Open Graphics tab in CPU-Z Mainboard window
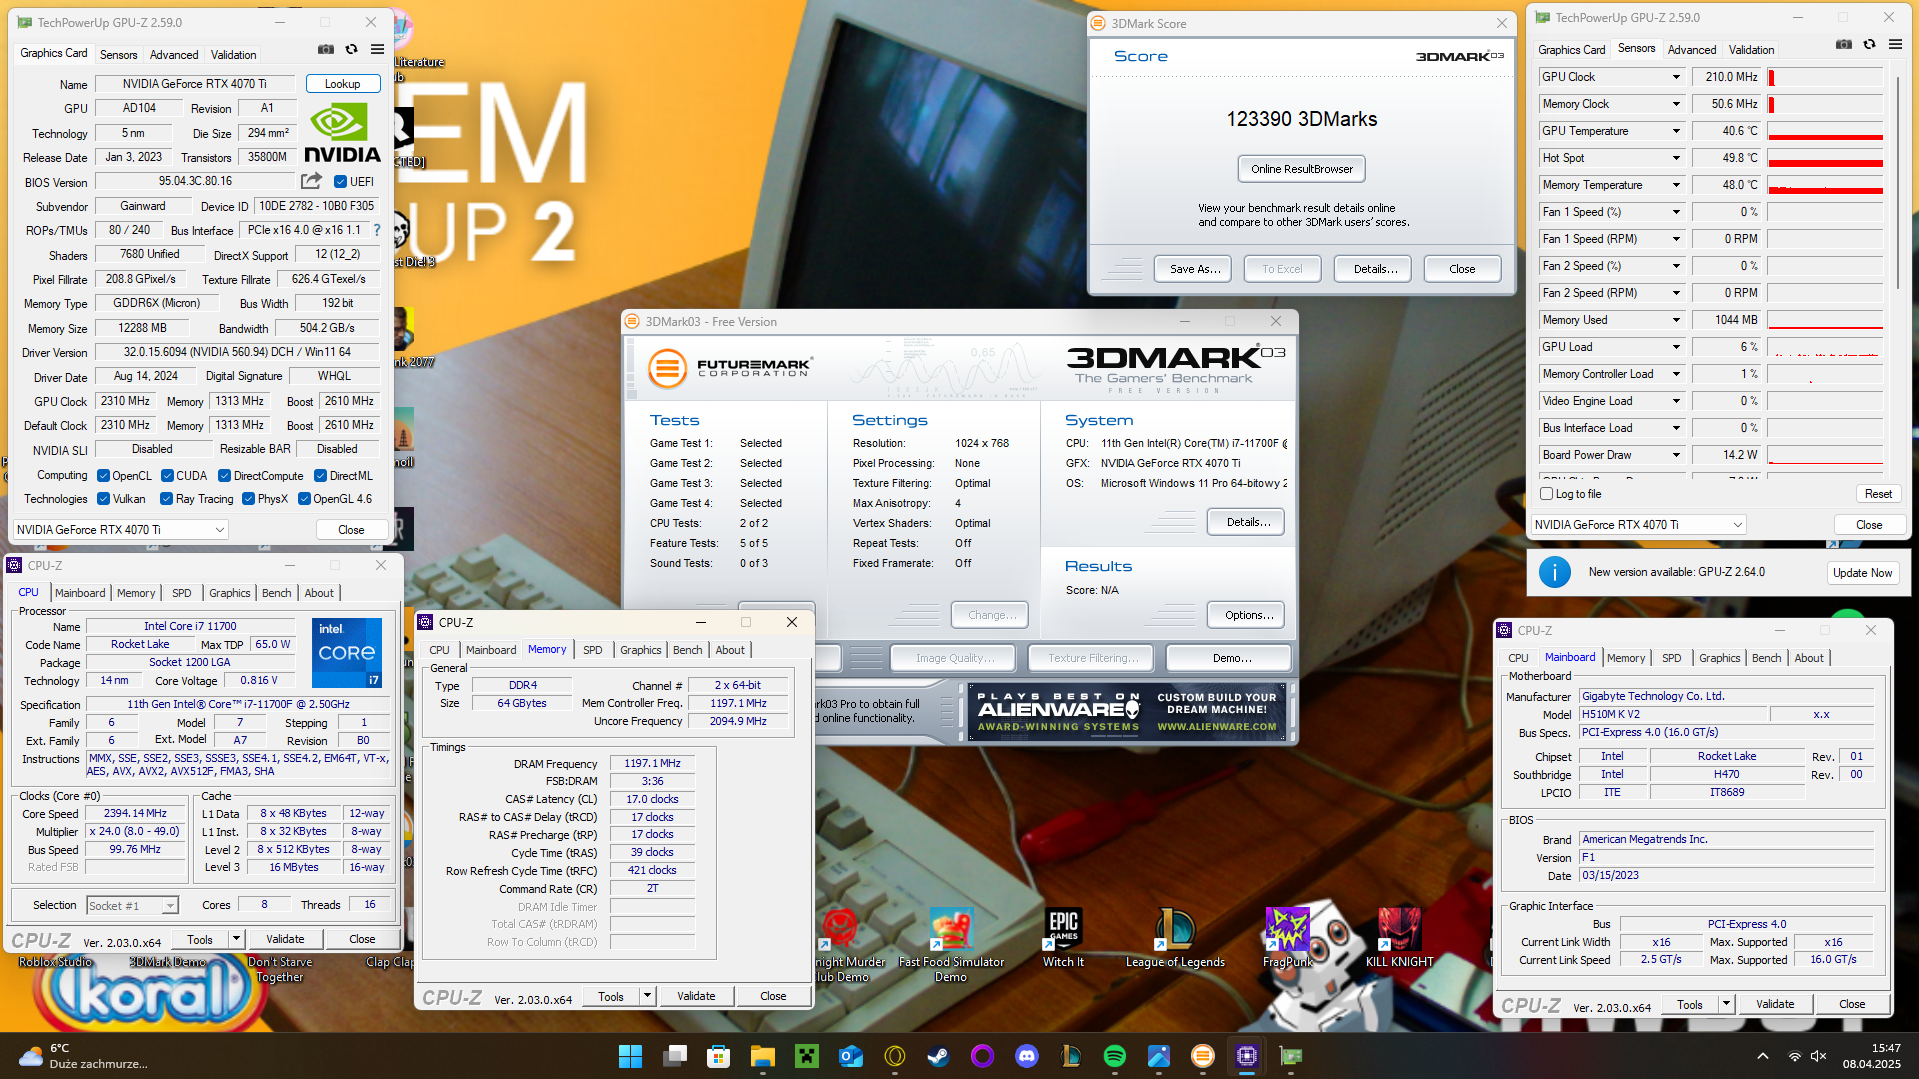Image resolution: width=1919 pixels, height=1079 pixels. pos(1719,658)
